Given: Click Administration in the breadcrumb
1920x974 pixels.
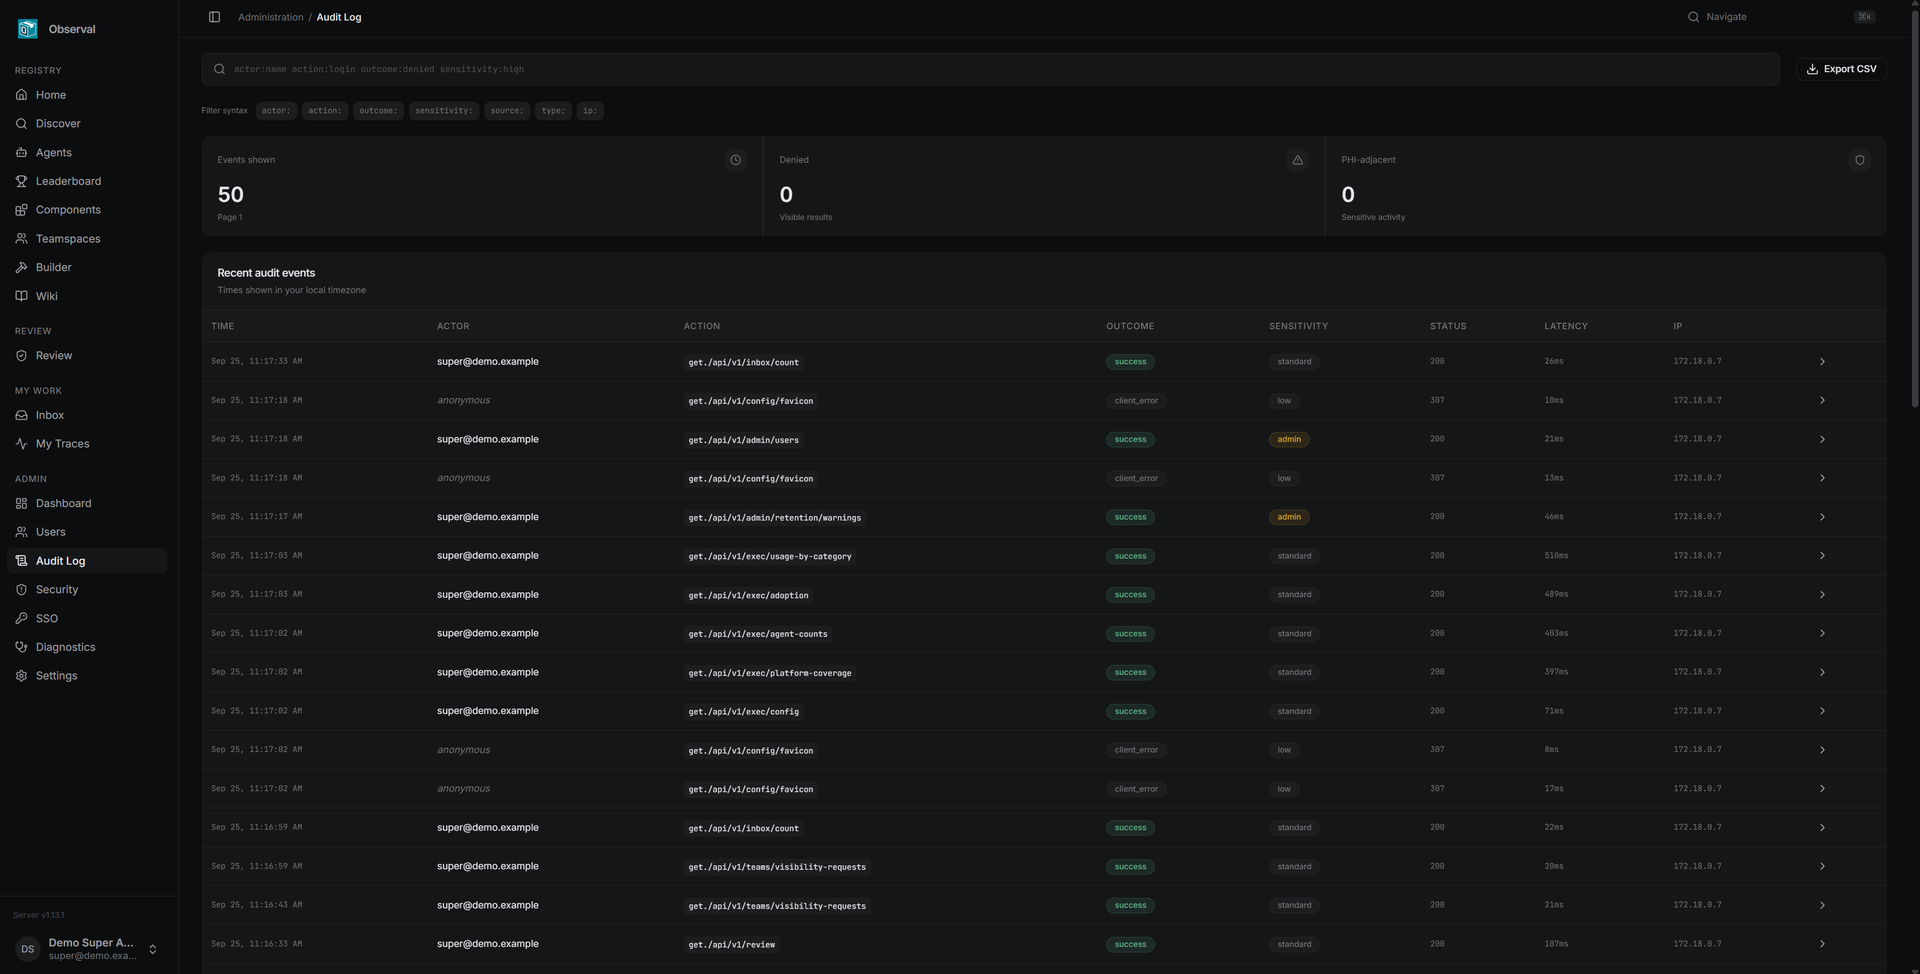Looking at the screenshot, I should pyautogui.click(x=271, y=17).
